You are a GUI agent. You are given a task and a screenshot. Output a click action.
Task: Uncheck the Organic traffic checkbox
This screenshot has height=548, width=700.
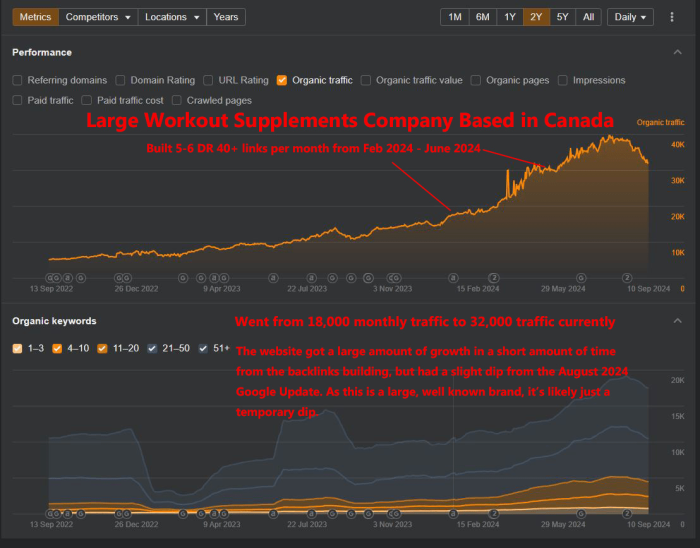click(x=282, y=80)
